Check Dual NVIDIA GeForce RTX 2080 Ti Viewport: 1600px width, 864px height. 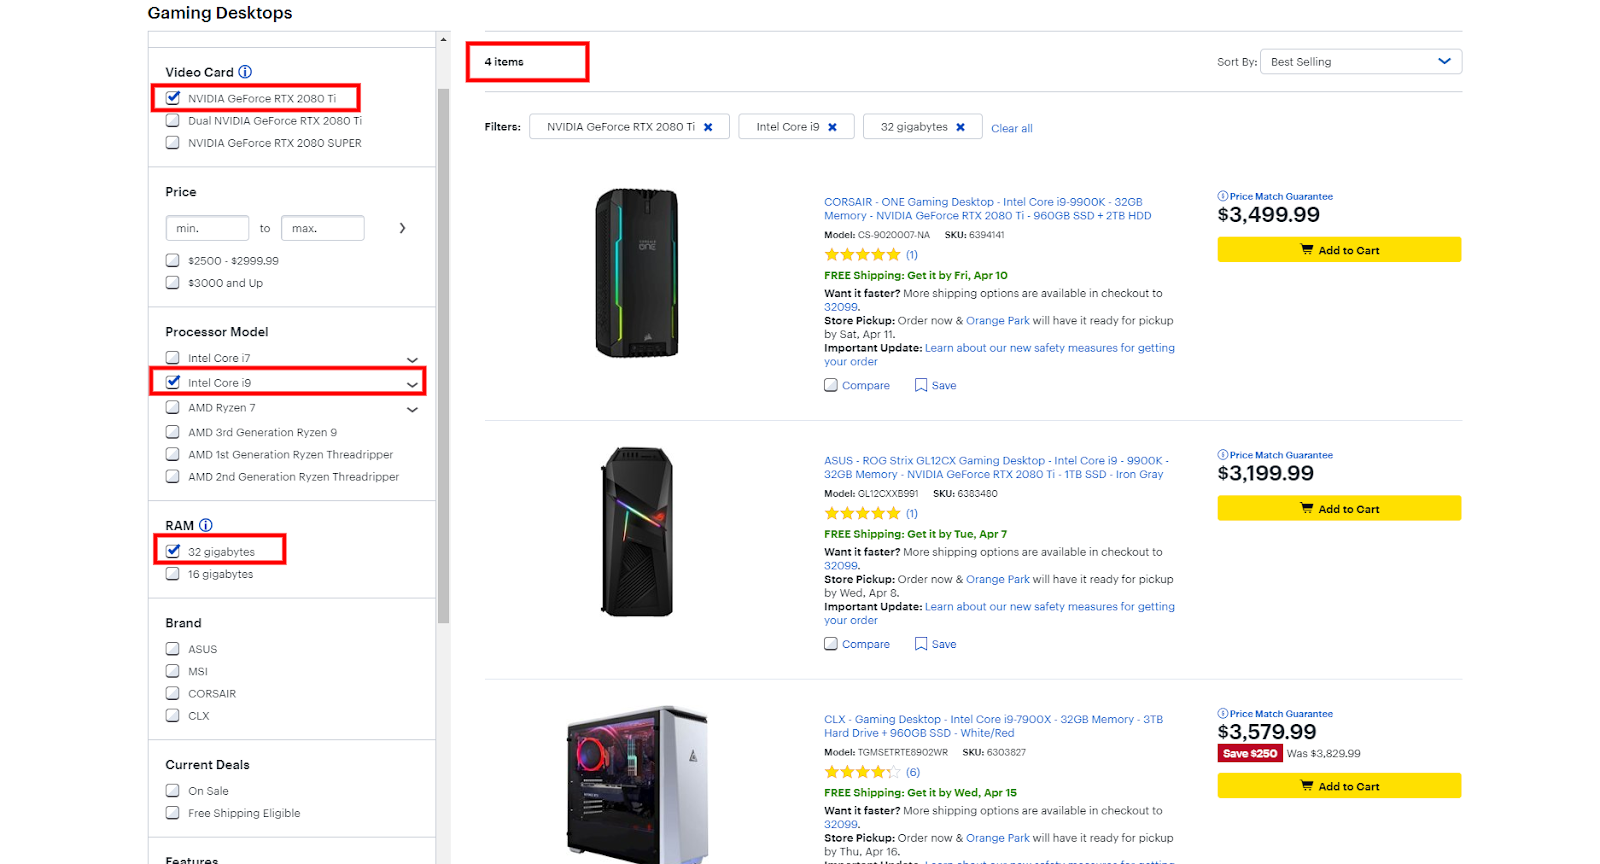click(x=173, y=121)
